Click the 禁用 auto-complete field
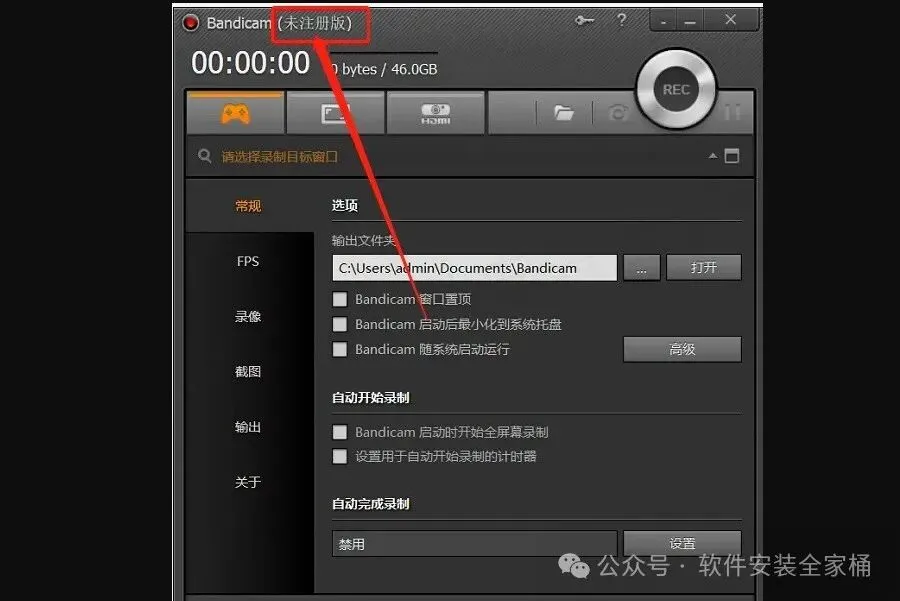 click(x=475, y=544)
